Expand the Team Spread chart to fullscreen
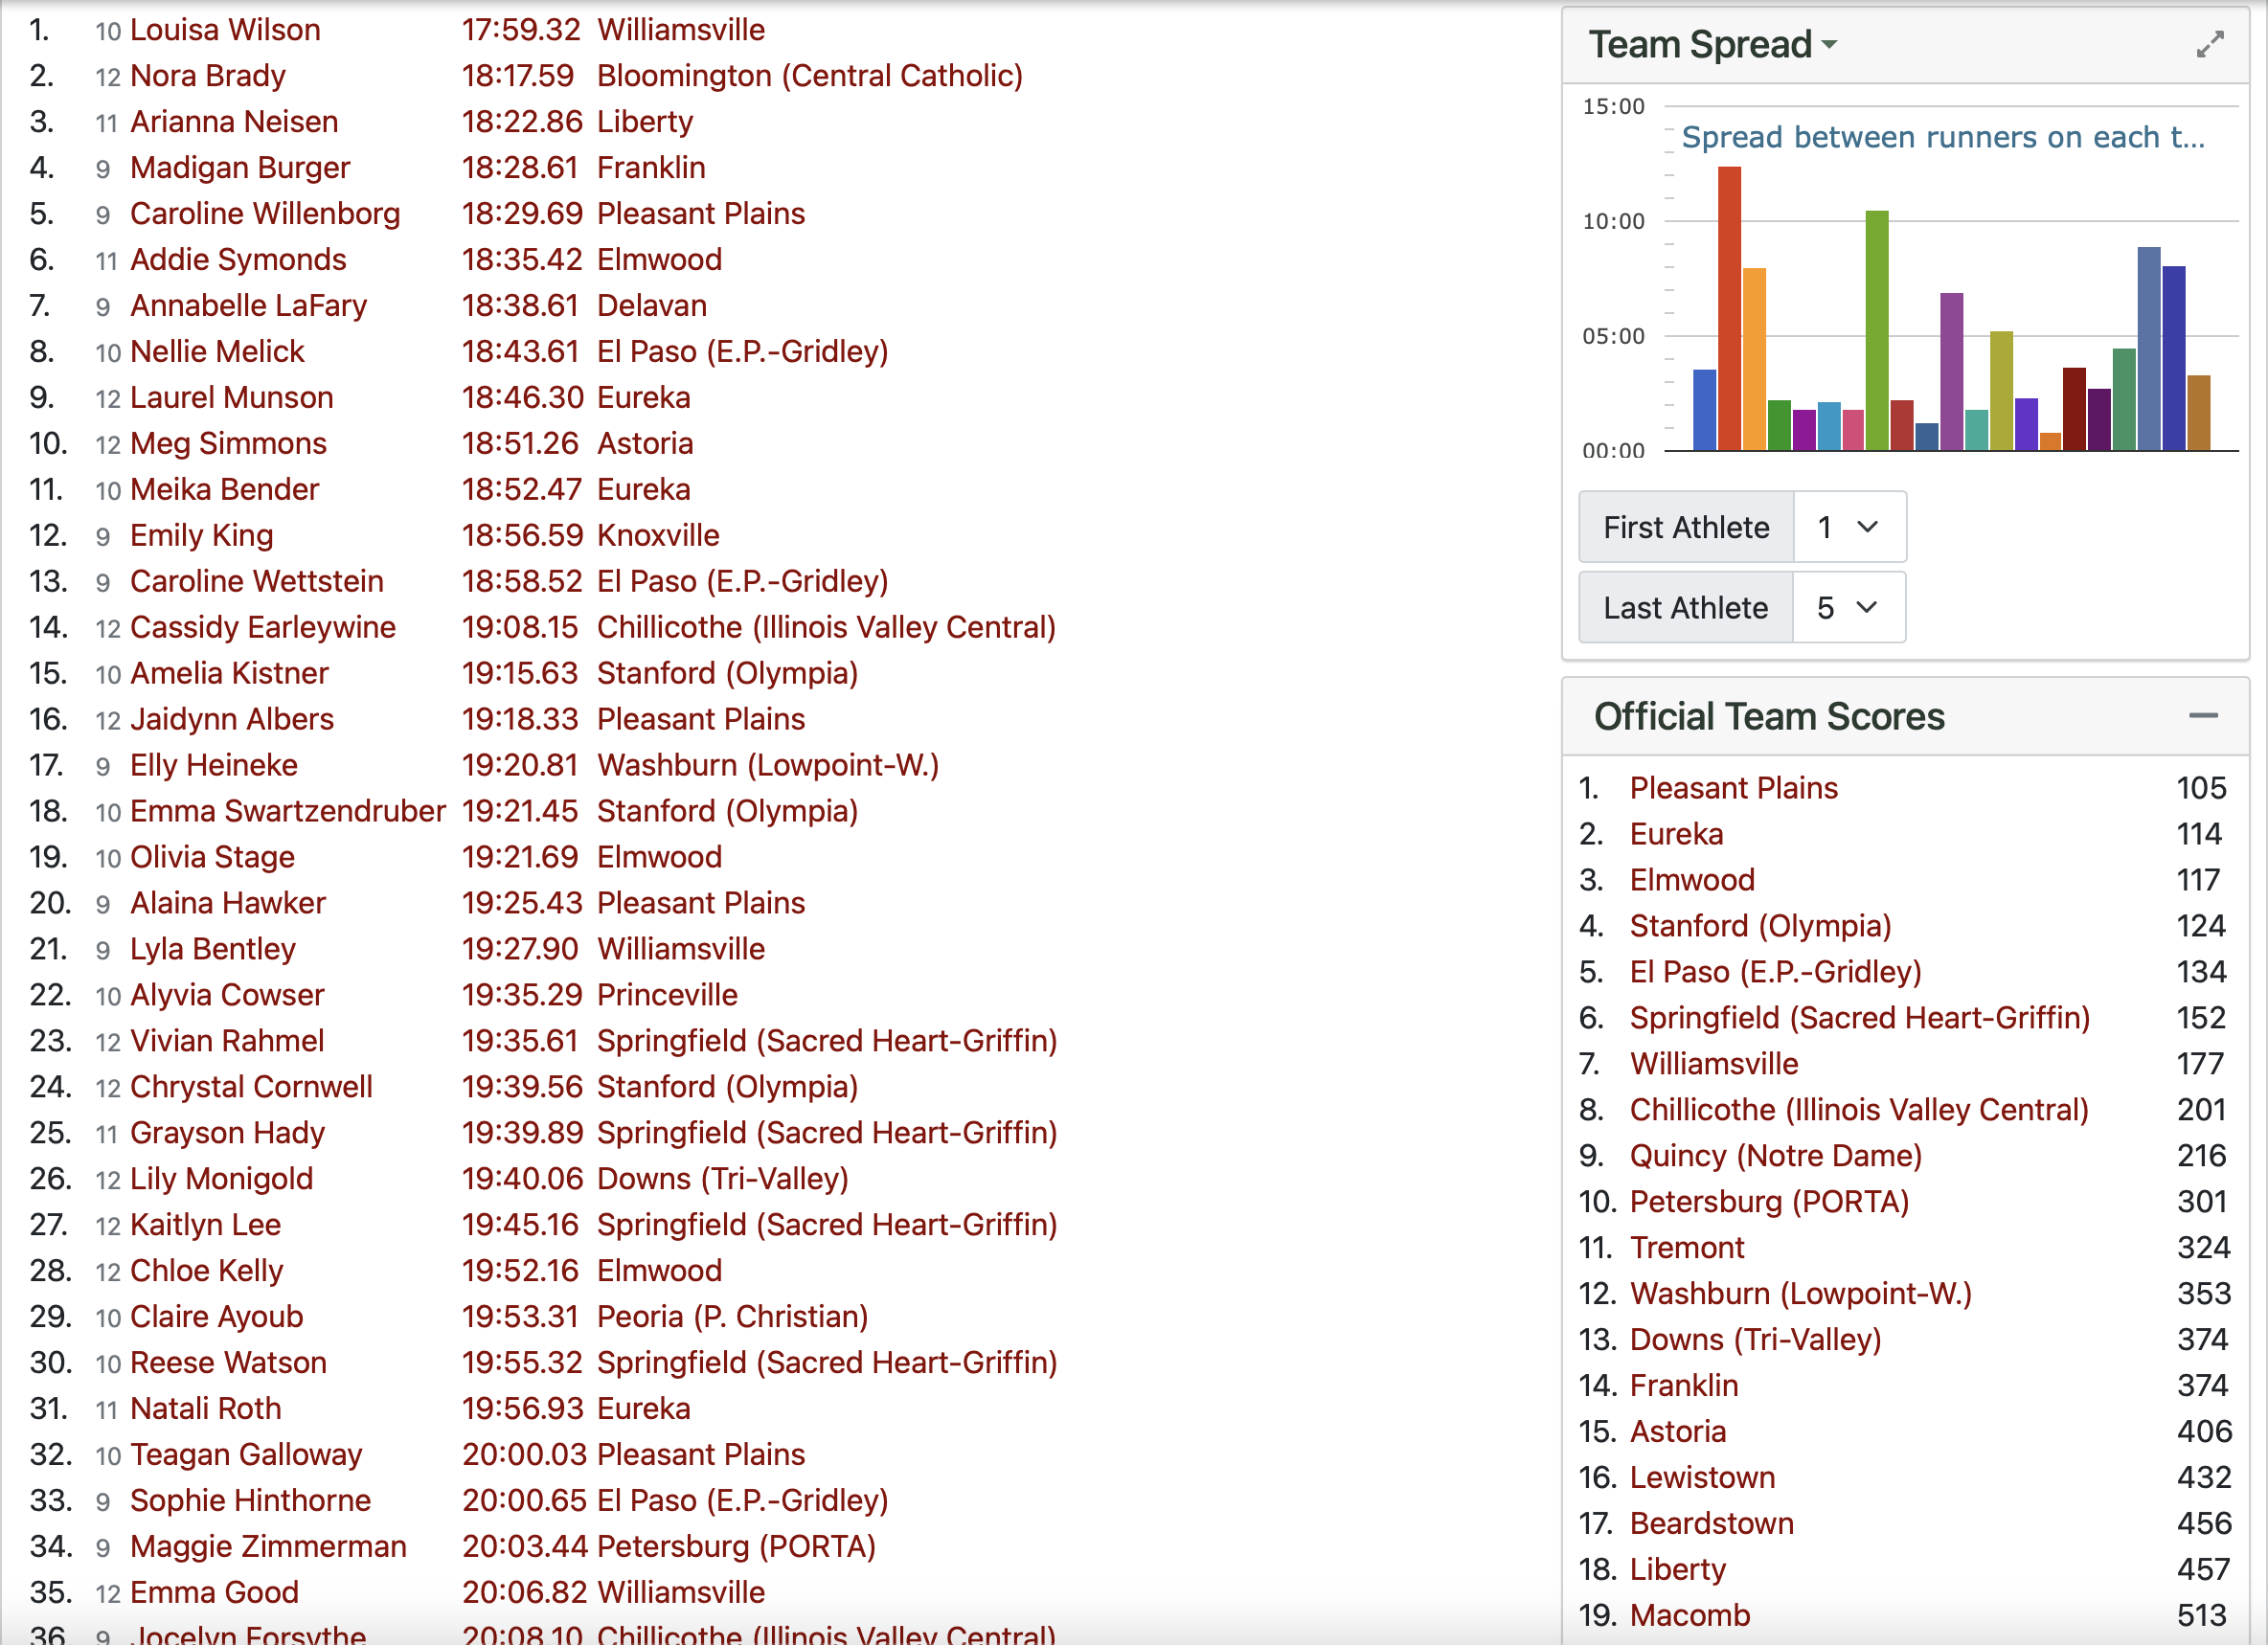The image size is (2268, 1645). (x=2209, y=44)
